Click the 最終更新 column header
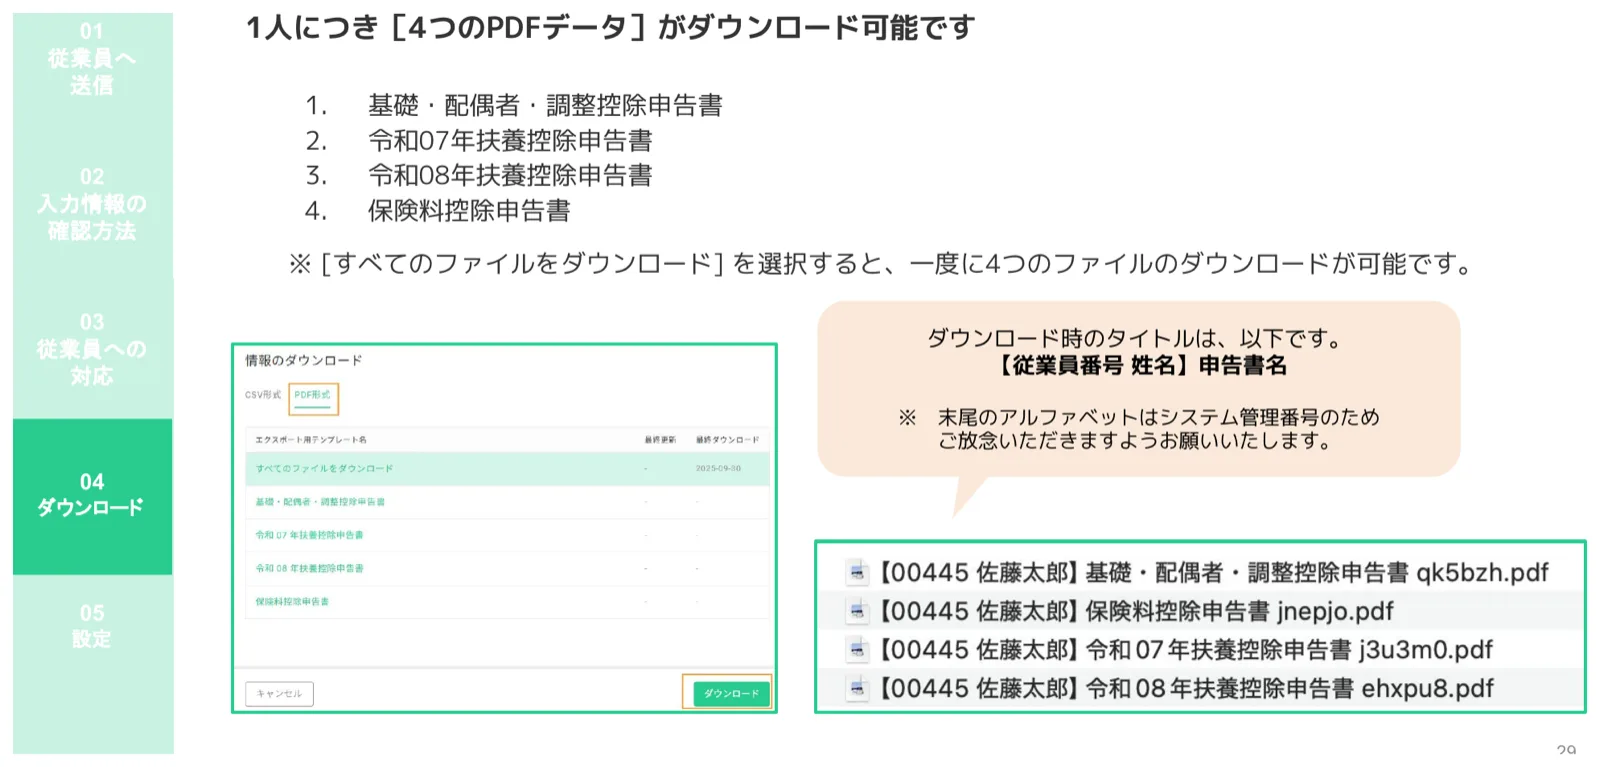This screenshot has height=767, width=1600. (660, 440)
